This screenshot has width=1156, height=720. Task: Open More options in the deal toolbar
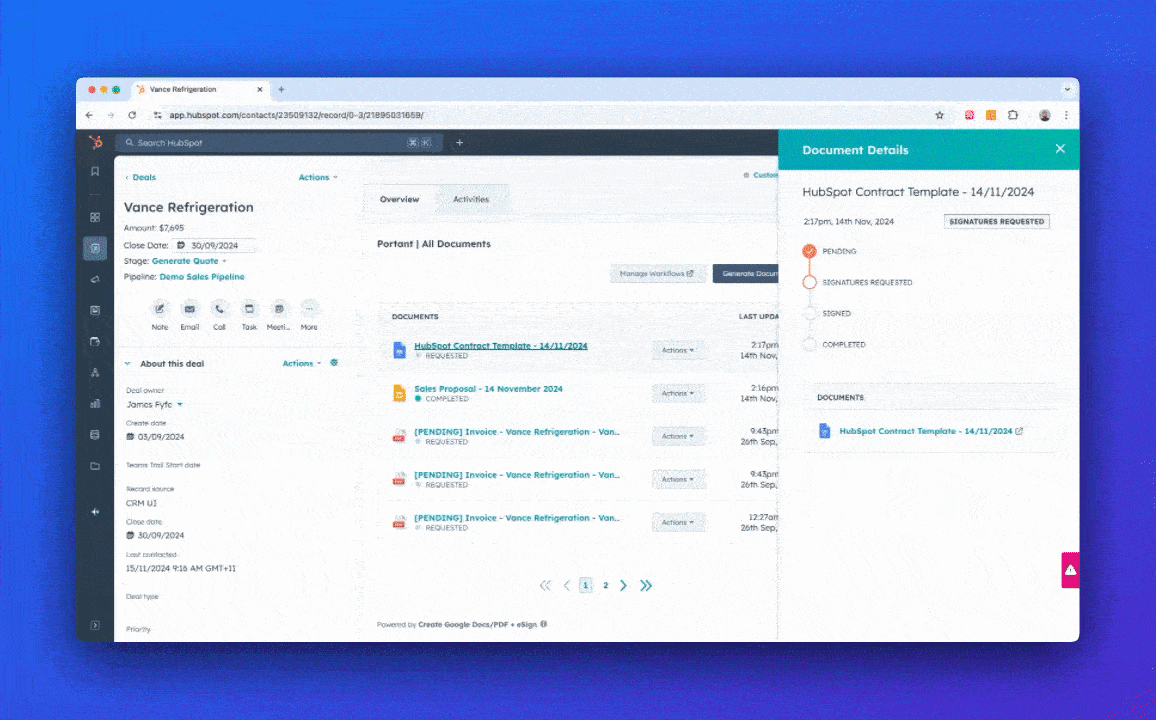309,309
